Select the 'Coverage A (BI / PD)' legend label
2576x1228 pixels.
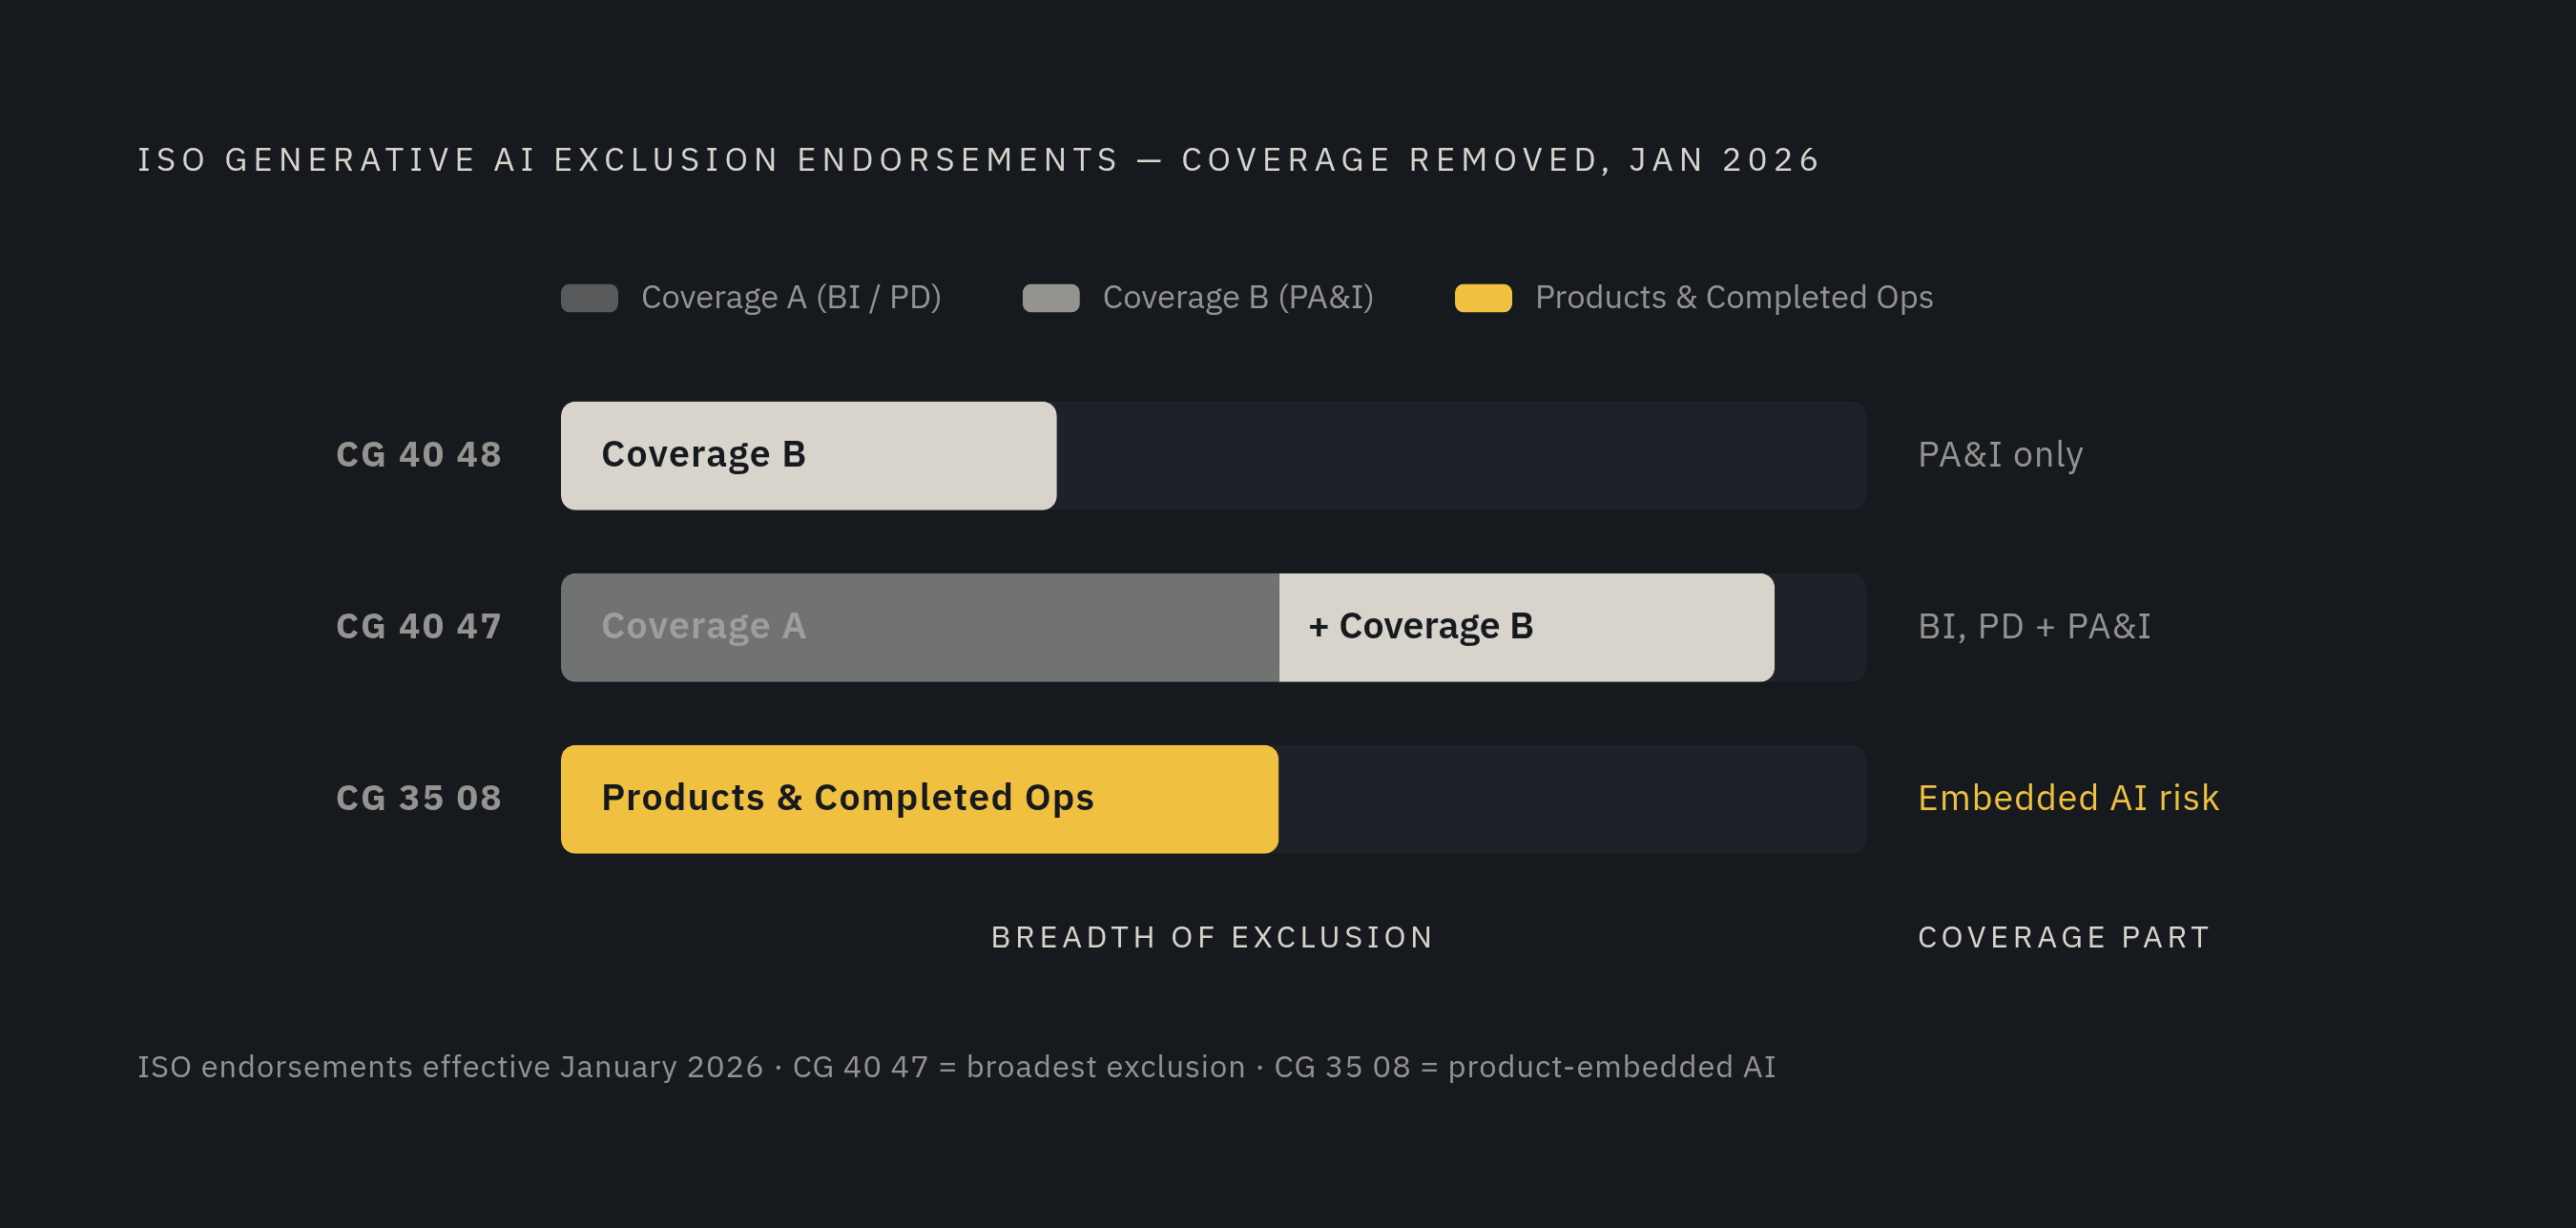(791, 298)
